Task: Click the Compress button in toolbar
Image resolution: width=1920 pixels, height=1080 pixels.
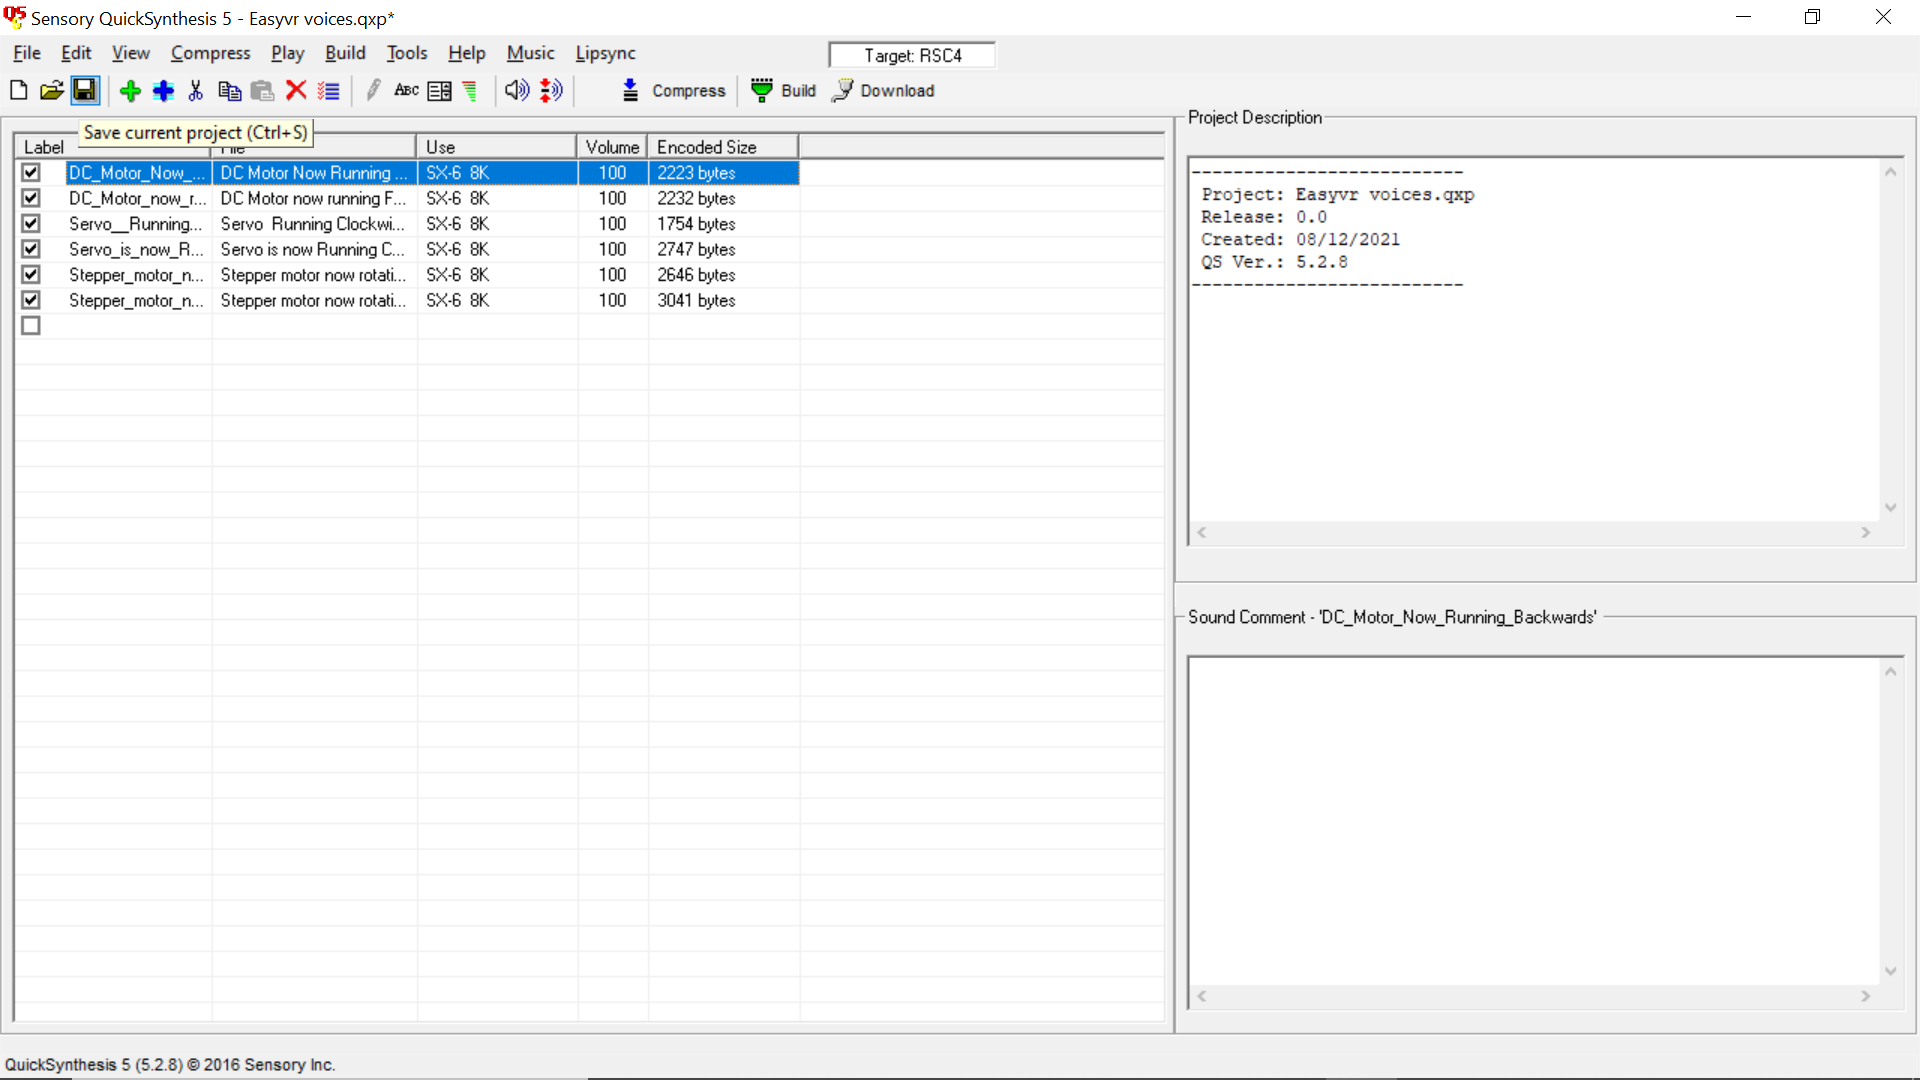Action: pos(673,90)
